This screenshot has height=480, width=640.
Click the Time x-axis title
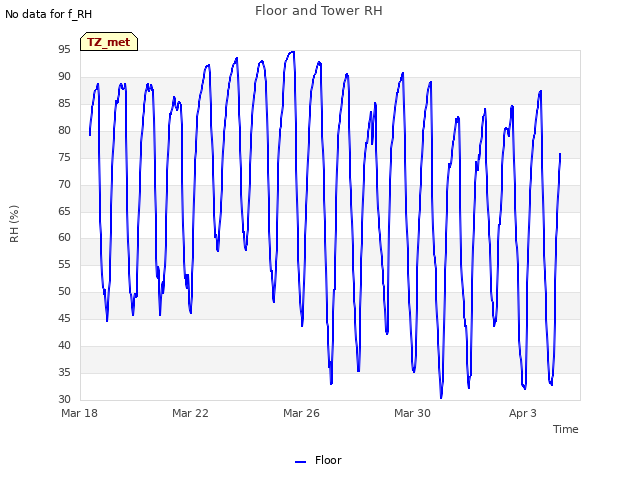point(566,429)
